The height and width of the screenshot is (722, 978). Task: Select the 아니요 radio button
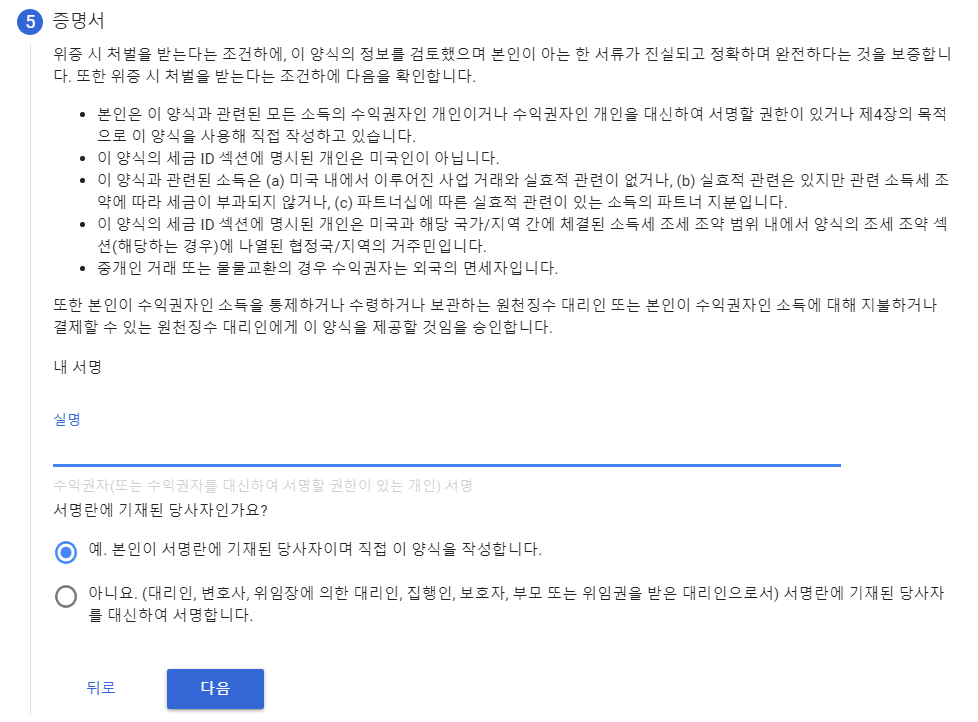tap(66, 596)
